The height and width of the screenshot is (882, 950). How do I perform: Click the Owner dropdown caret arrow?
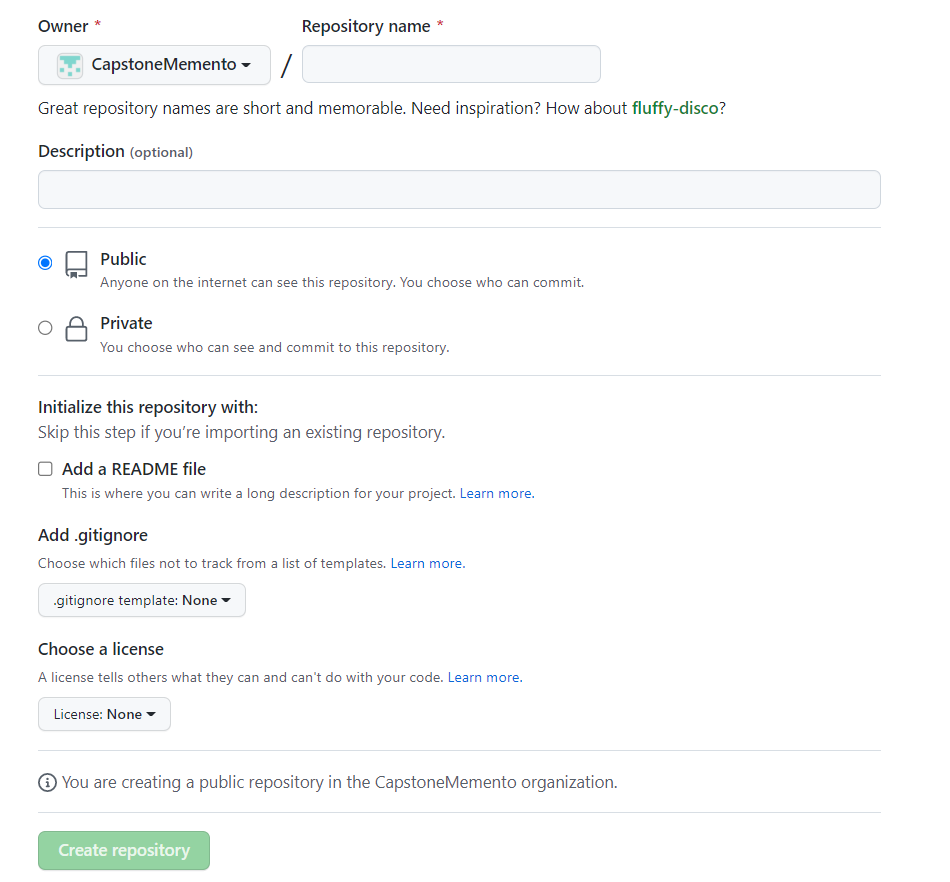pyautogui.click(x=246, y=65)
